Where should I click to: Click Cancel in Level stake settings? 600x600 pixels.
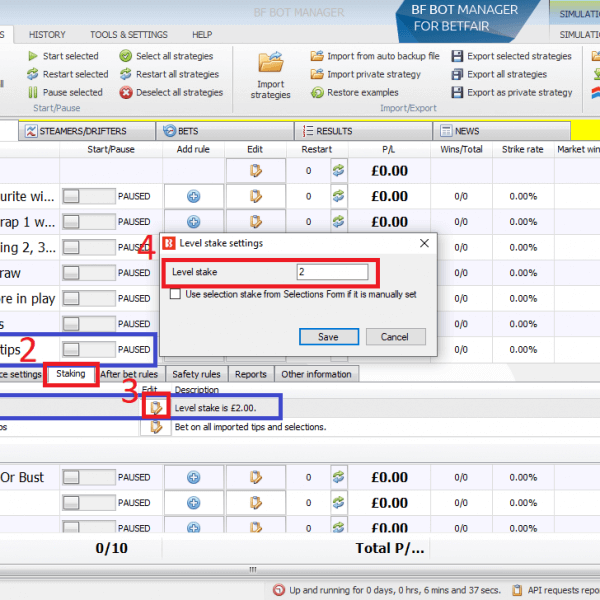395,337
